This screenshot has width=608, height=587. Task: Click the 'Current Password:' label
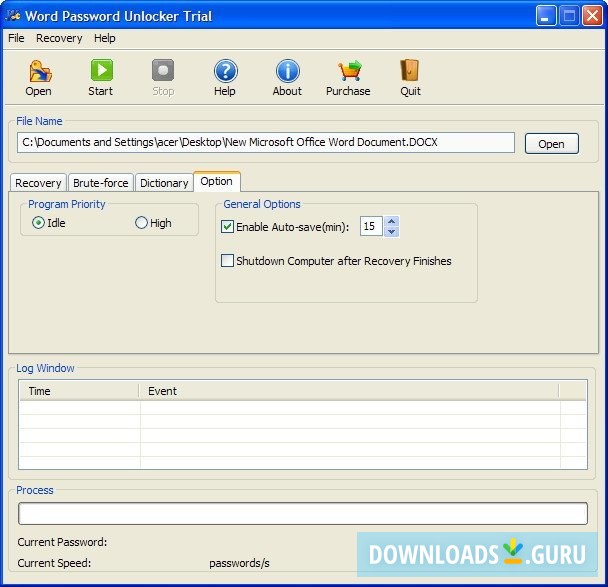coord(62,542)
